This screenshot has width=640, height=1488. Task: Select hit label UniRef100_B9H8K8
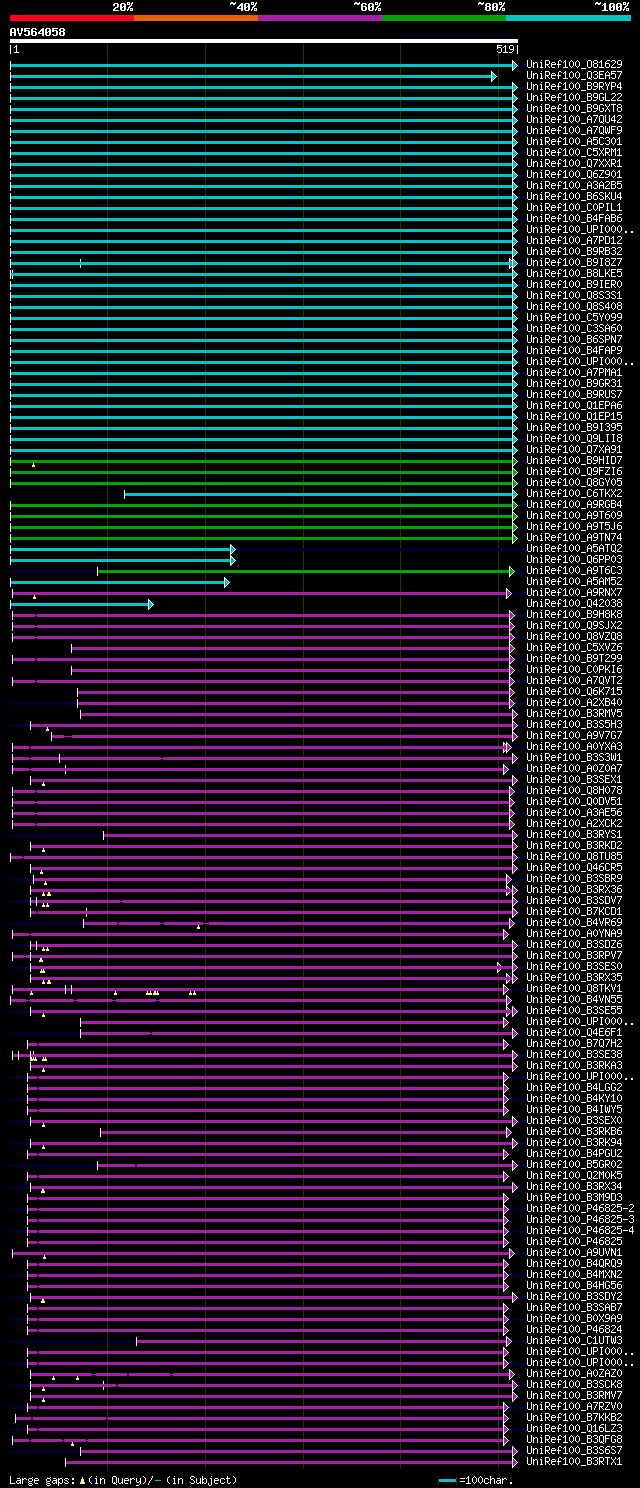coord(574,614)
